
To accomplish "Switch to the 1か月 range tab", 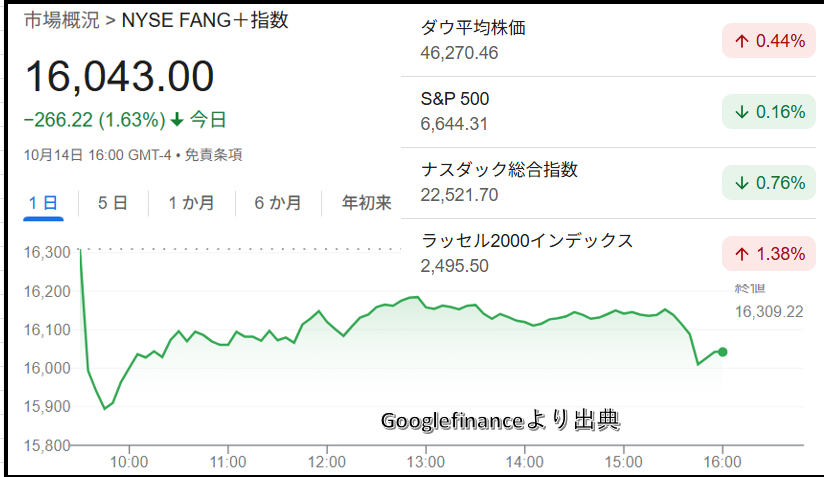I will (191, 203).
